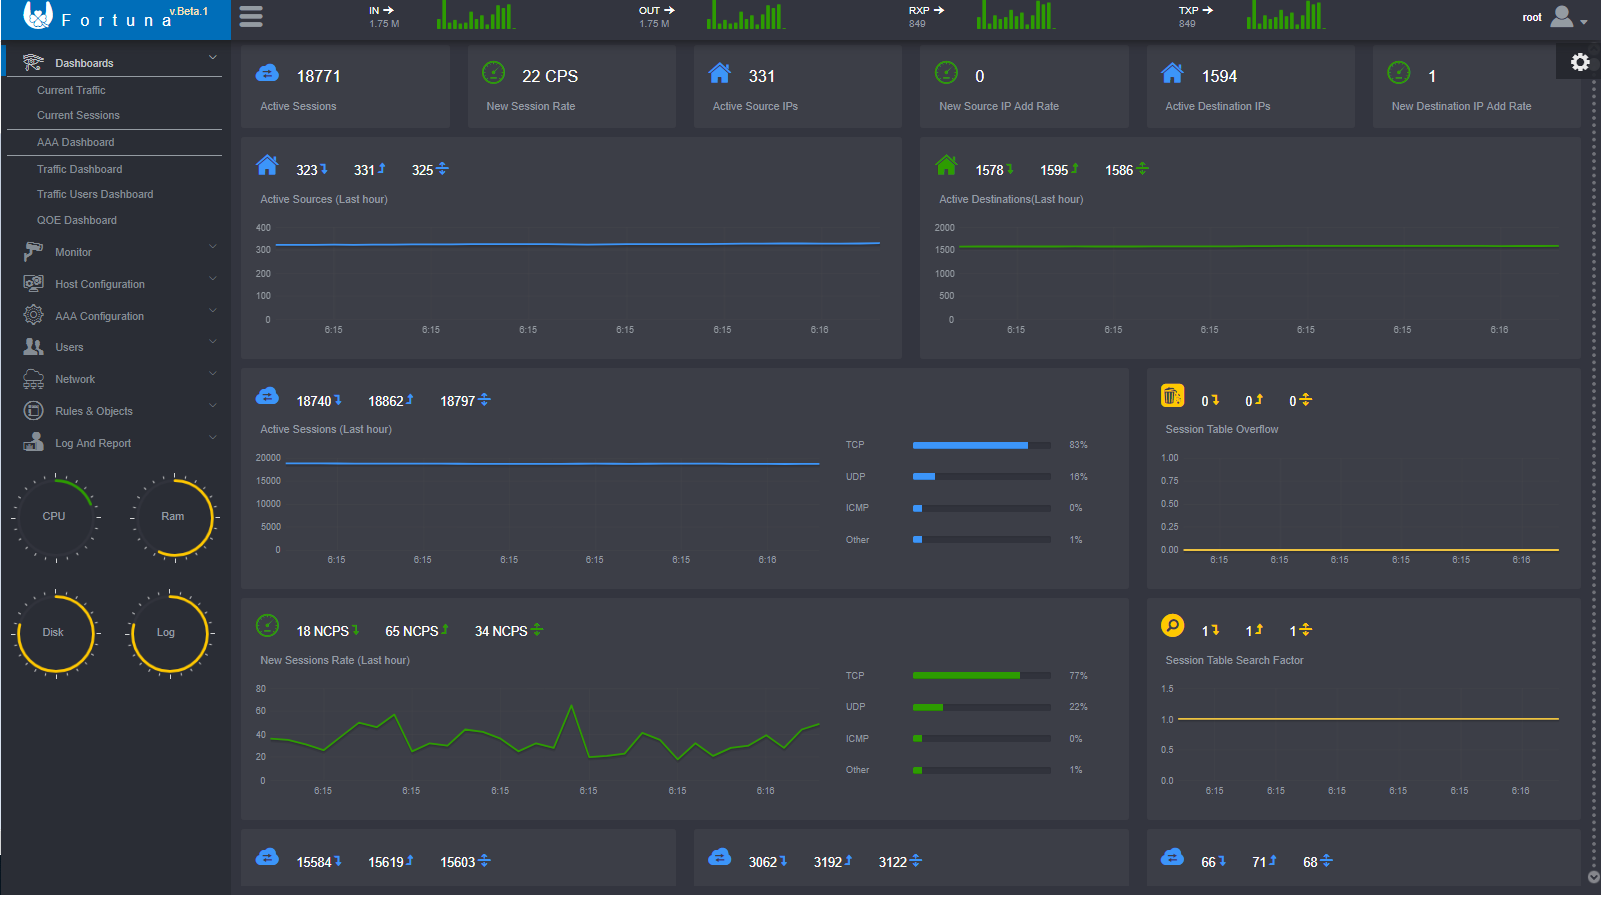Click the scroll down arrow on the scrollbar
This screenshot has height=897, width=1601.
click(1593, 877)
